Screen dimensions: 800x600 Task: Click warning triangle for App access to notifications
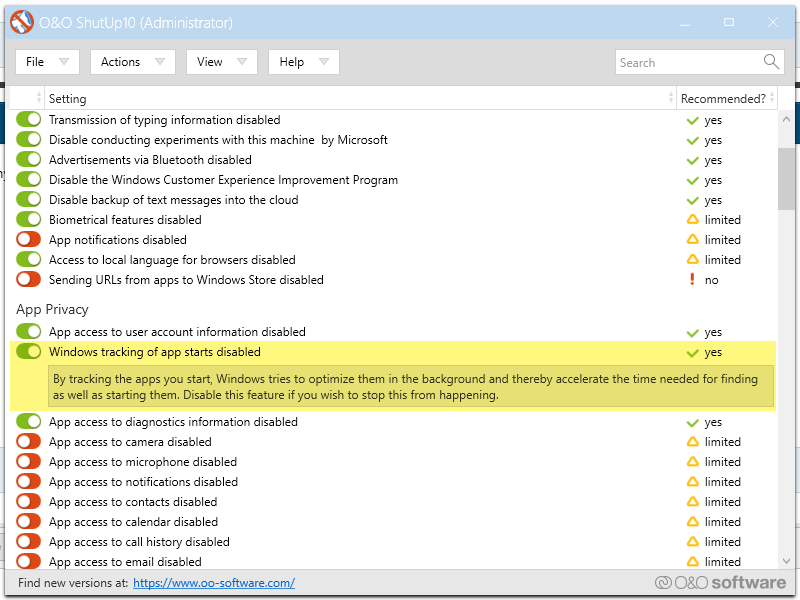[692, 482]
